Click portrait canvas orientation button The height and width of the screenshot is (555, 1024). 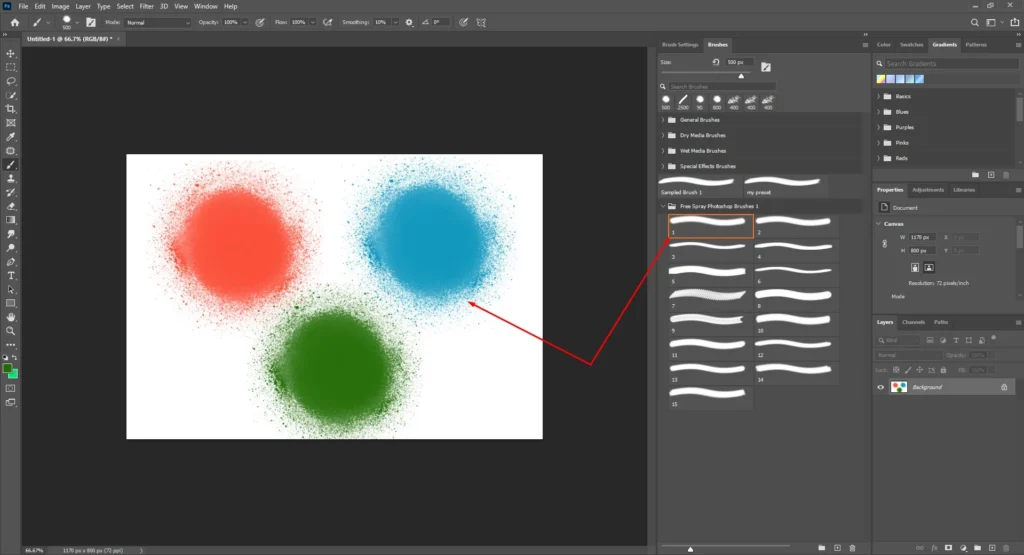(x=915, y=268)
